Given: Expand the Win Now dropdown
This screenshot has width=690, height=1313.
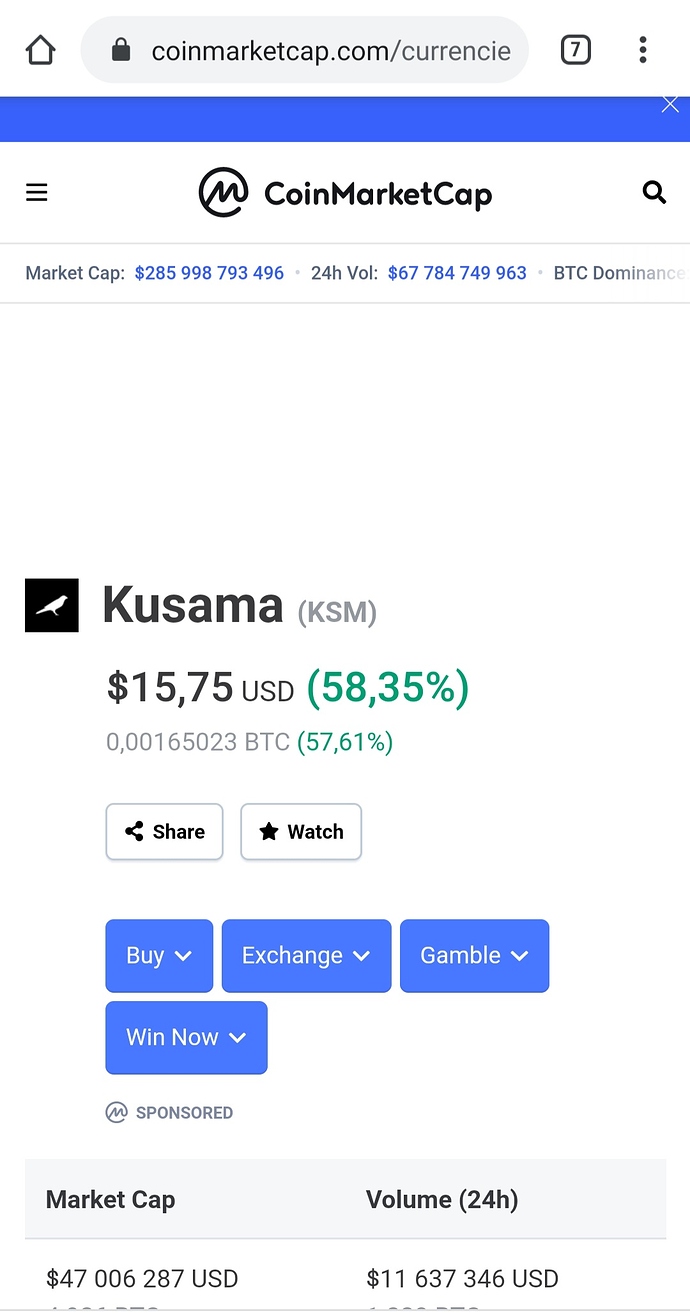Looking at the screenshot, I should tap(186, 1038).
